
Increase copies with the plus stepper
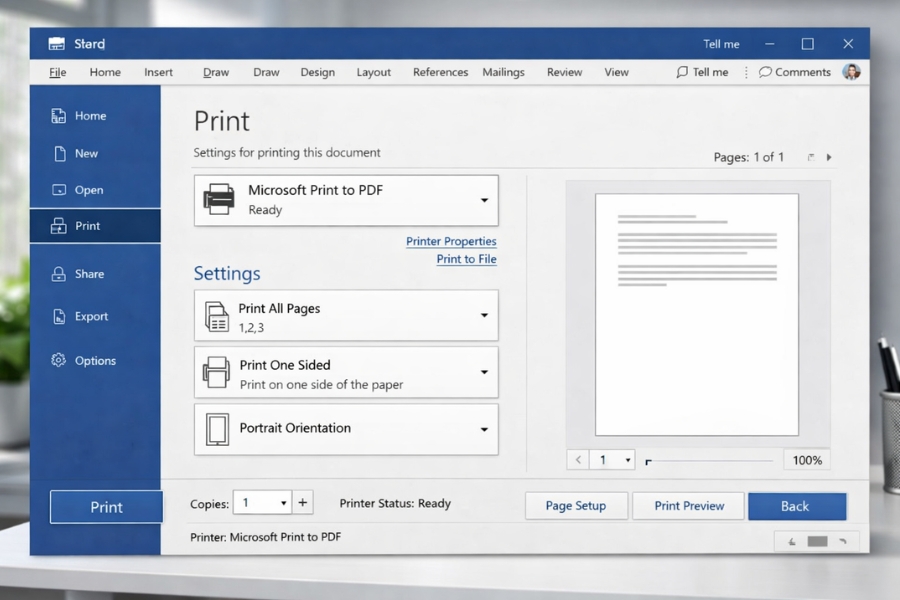click(302, 502)
